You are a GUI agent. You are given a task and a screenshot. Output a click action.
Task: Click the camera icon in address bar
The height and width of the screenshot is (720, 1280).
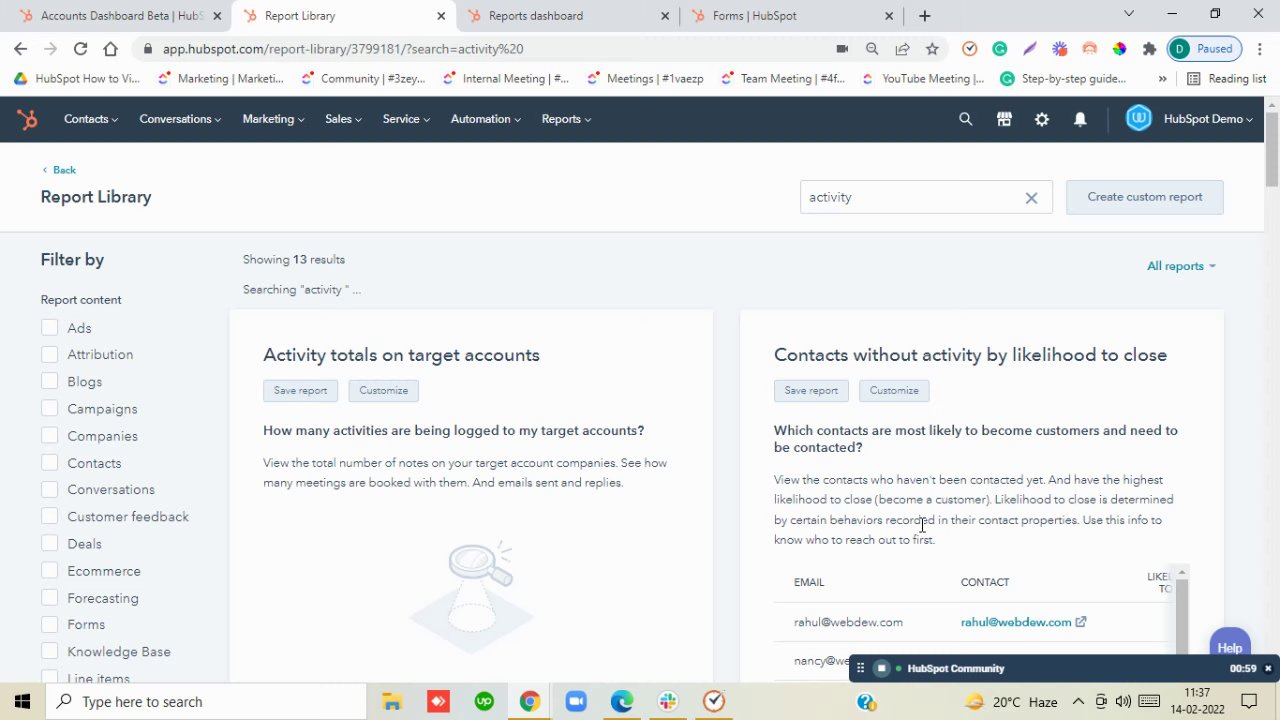[842, 48]
